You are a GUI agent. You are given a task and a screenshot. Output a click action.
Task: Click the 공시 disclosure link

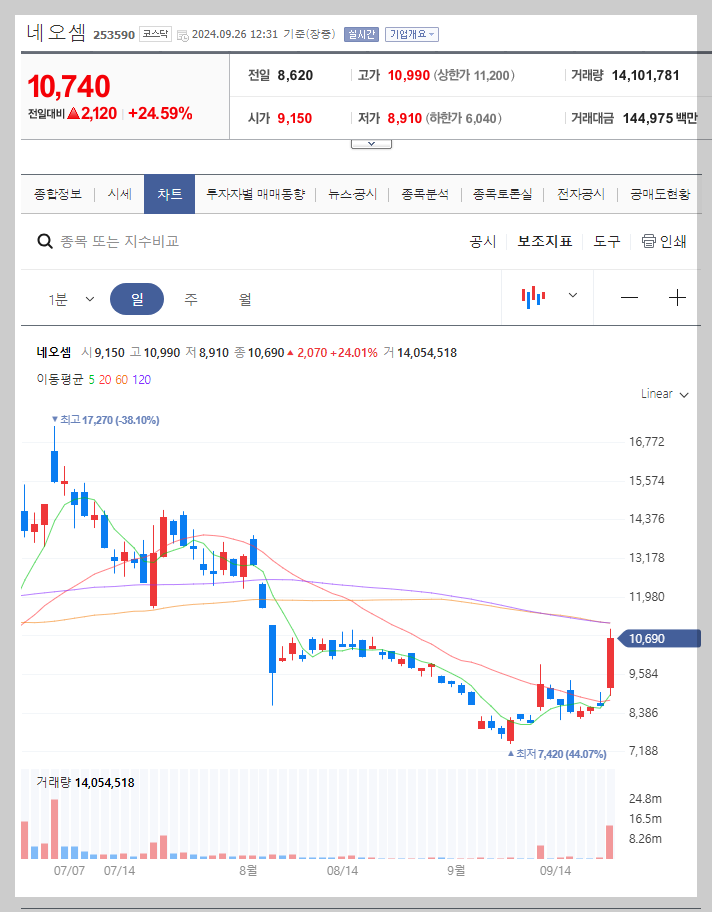pos(484,241)
